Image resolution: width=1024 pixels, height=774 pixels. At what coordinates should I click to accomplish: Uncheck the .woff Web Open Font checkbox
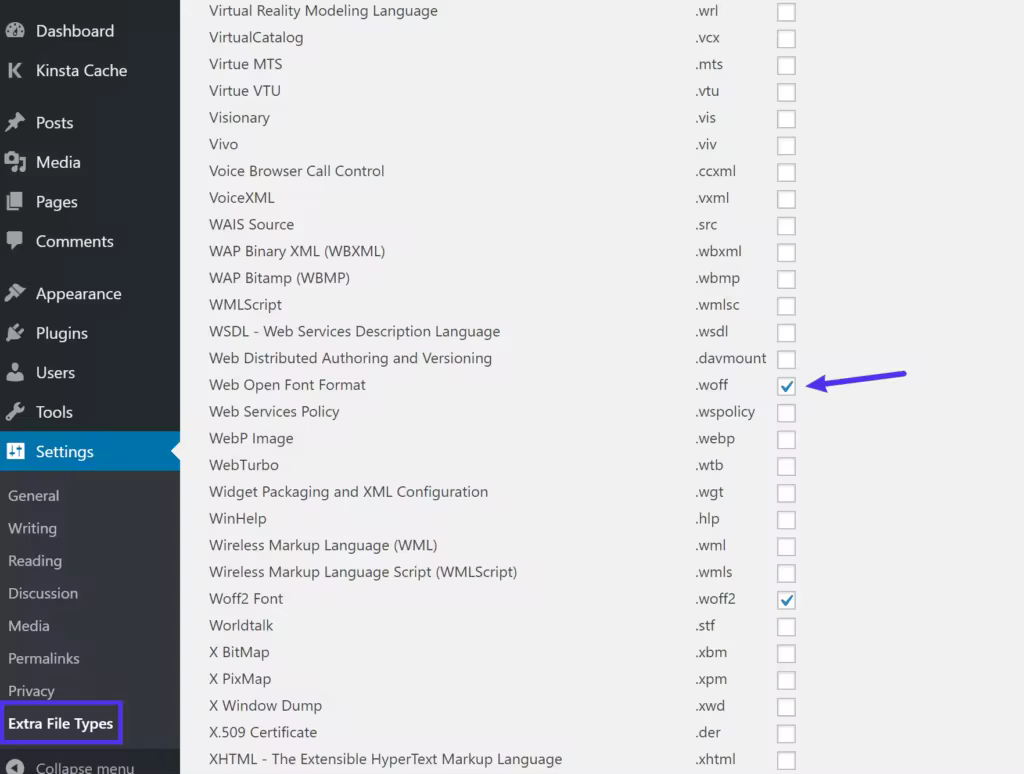786,386
